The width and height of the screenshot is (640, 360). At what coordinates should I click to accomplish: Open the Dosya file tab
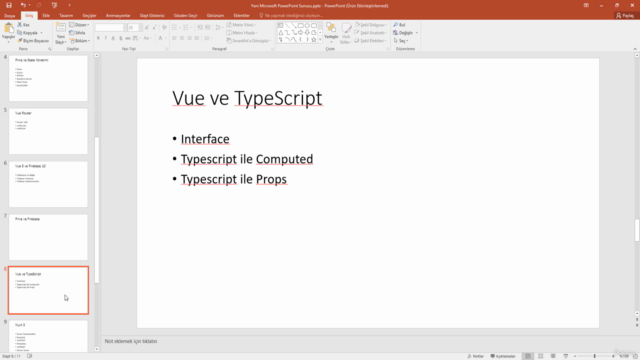pyautogui.click(x=9, y=16)
